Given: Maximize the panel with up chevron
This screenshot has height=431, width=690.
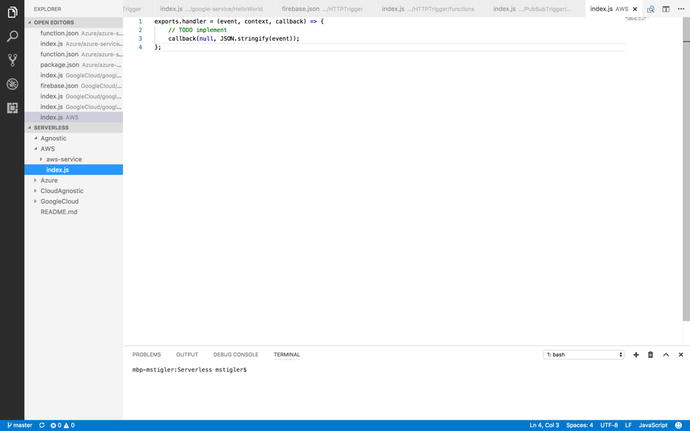Looking at the screenshot, I should [666, 355].
